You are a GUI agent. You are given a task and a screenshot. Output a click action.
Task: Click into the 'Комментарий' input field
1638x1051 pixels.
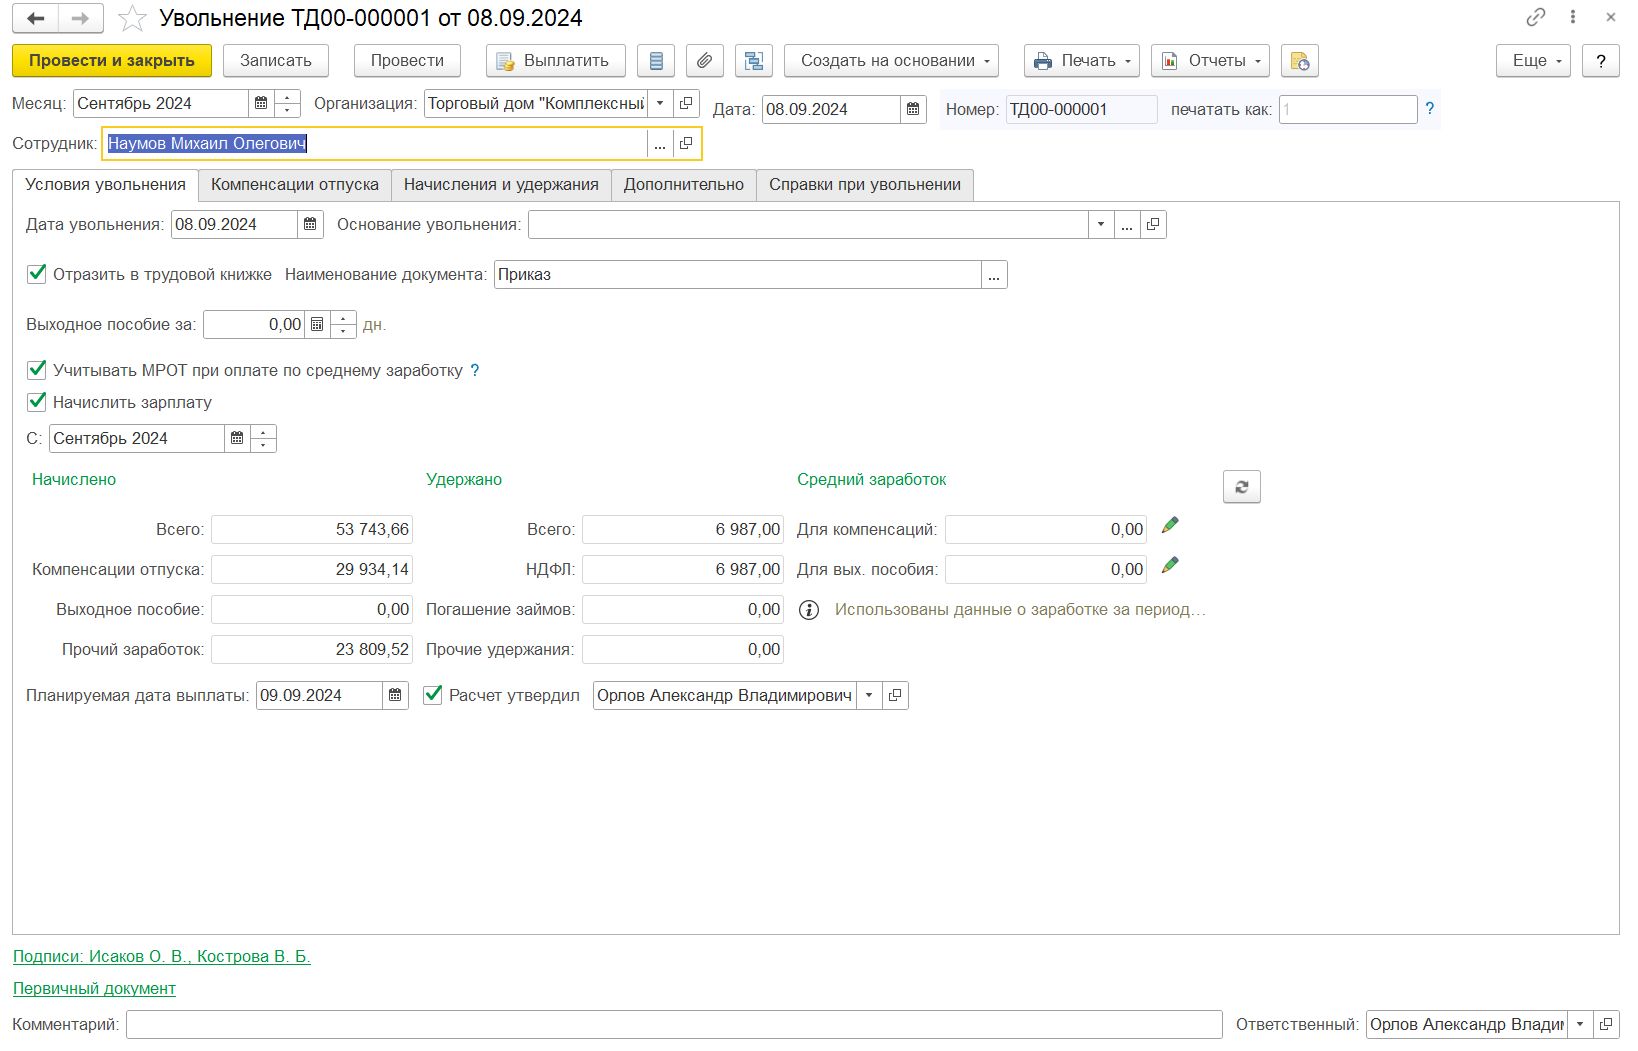673,1024
